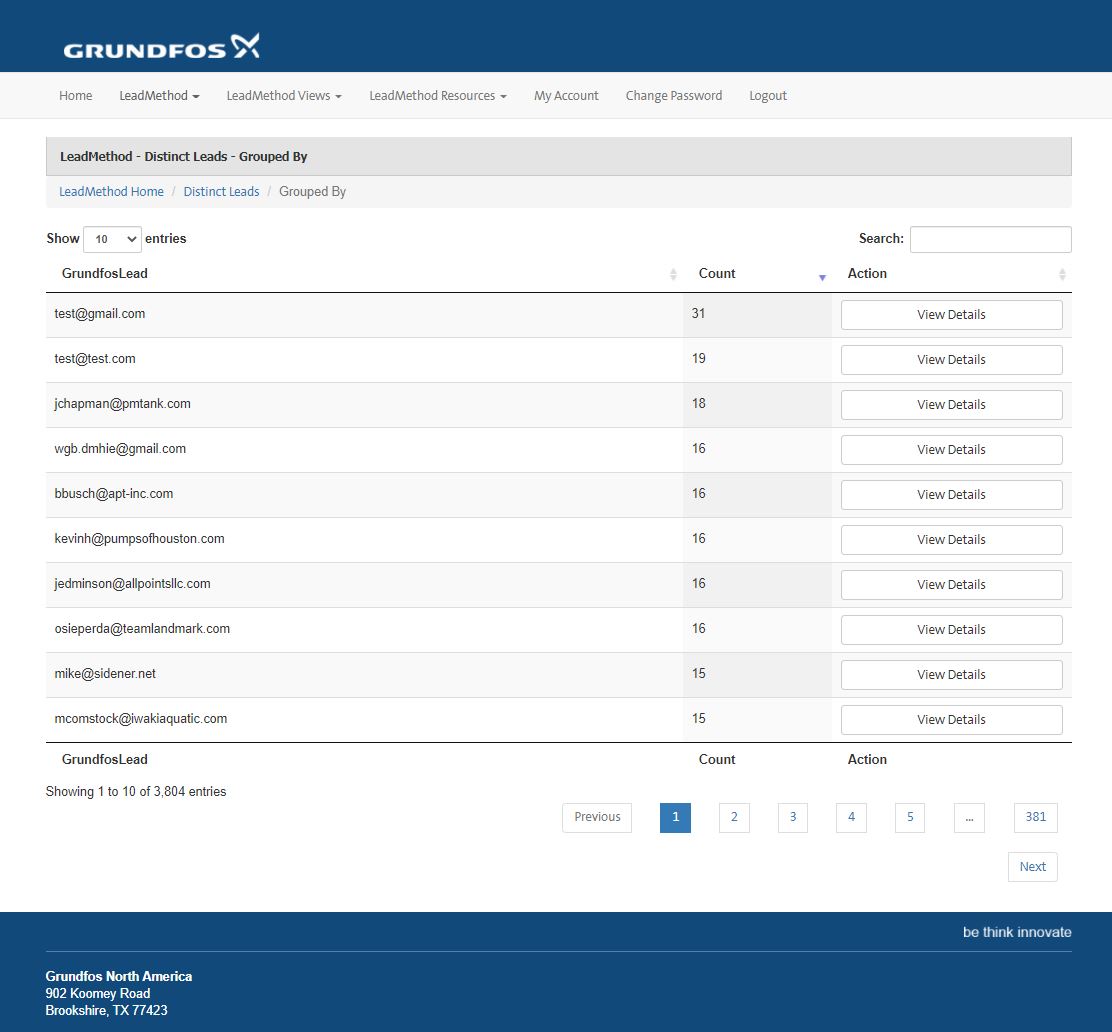The height and width of the screenshot is (1032, 1112).
Task: Select the bbusch@apt-inc.com cell
Action: (365, 494)
